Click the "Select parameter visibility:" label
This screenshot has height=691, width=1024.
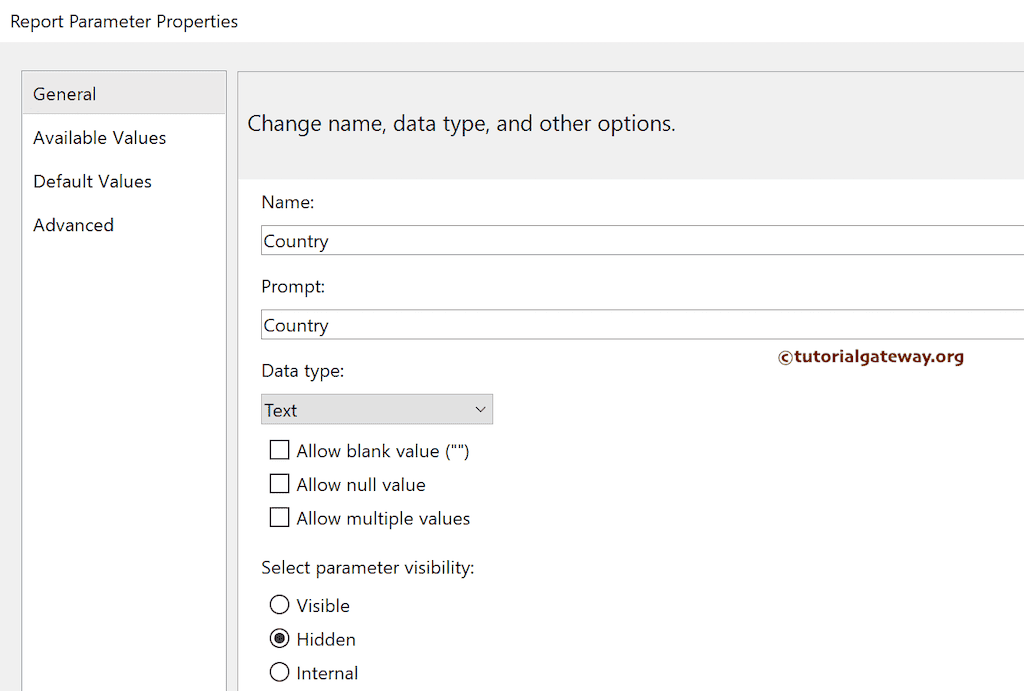click(x=367, y=568)
